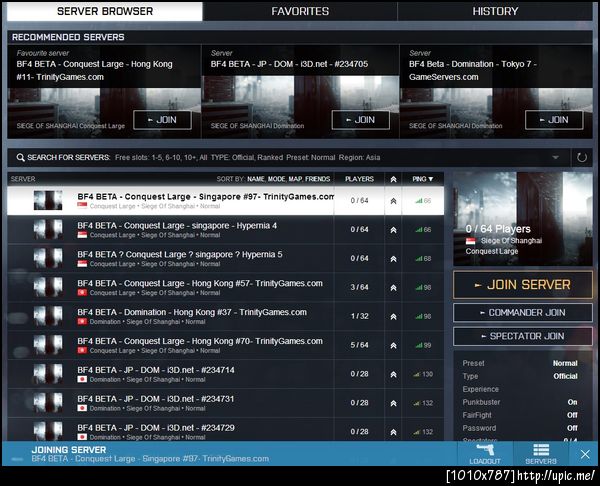Click boost chevron on Singapore #97 row
Screen dimensions: 600x486
[x=393, y=201]
